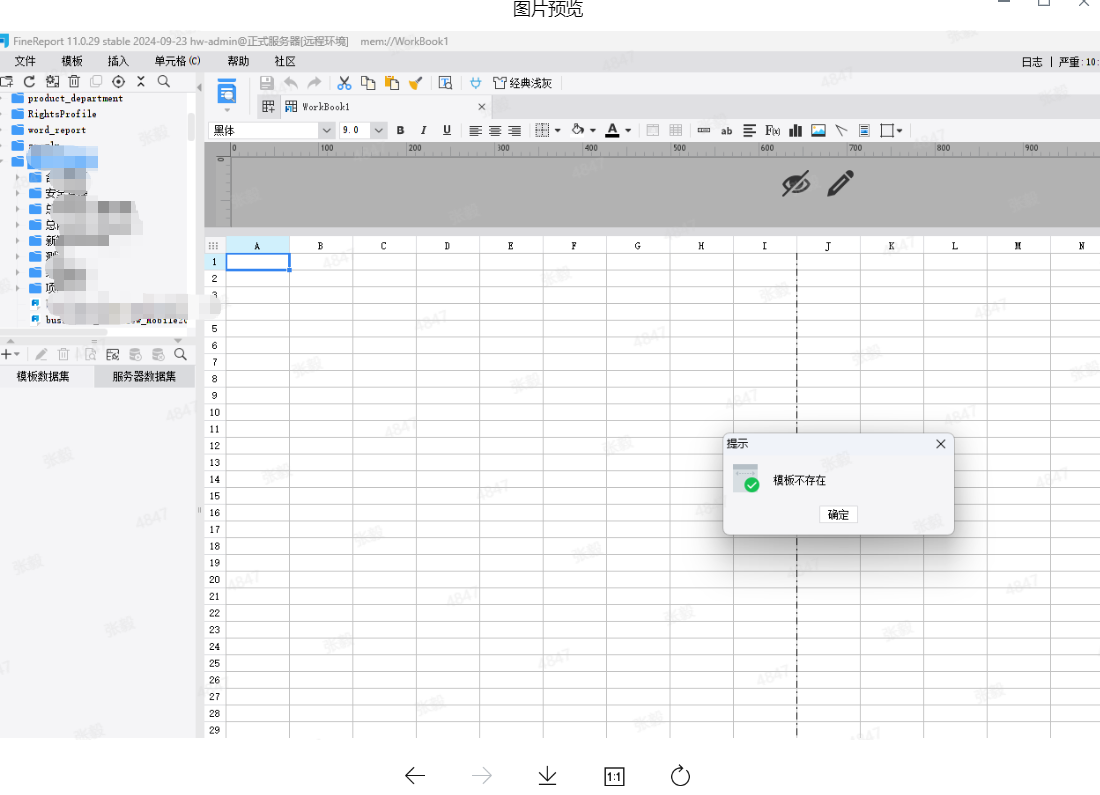Viewport: 1100px width, 795px height.
Task: Open the 日志 log link
Action: (x=1032, y=62)
